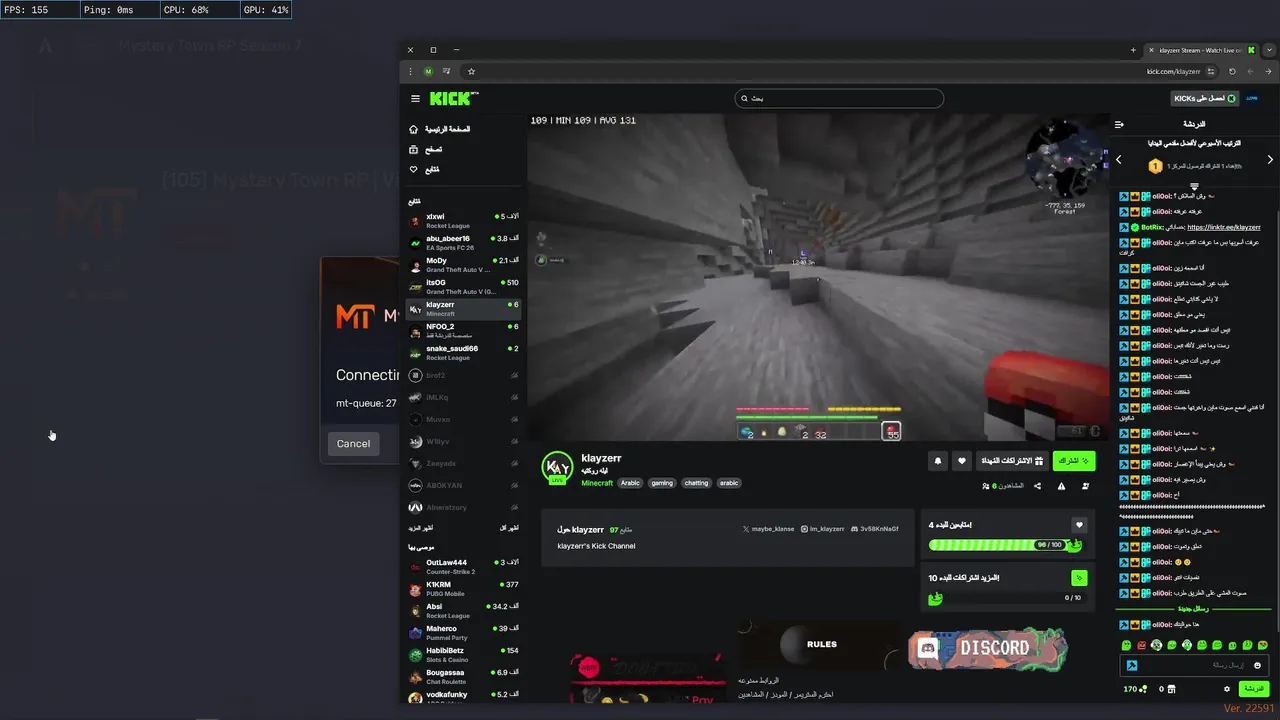The height and width of the screenshot is (720, 1280).
Task: Select klayzerr channel in sidebar
Action: click(x=464, y=309)
